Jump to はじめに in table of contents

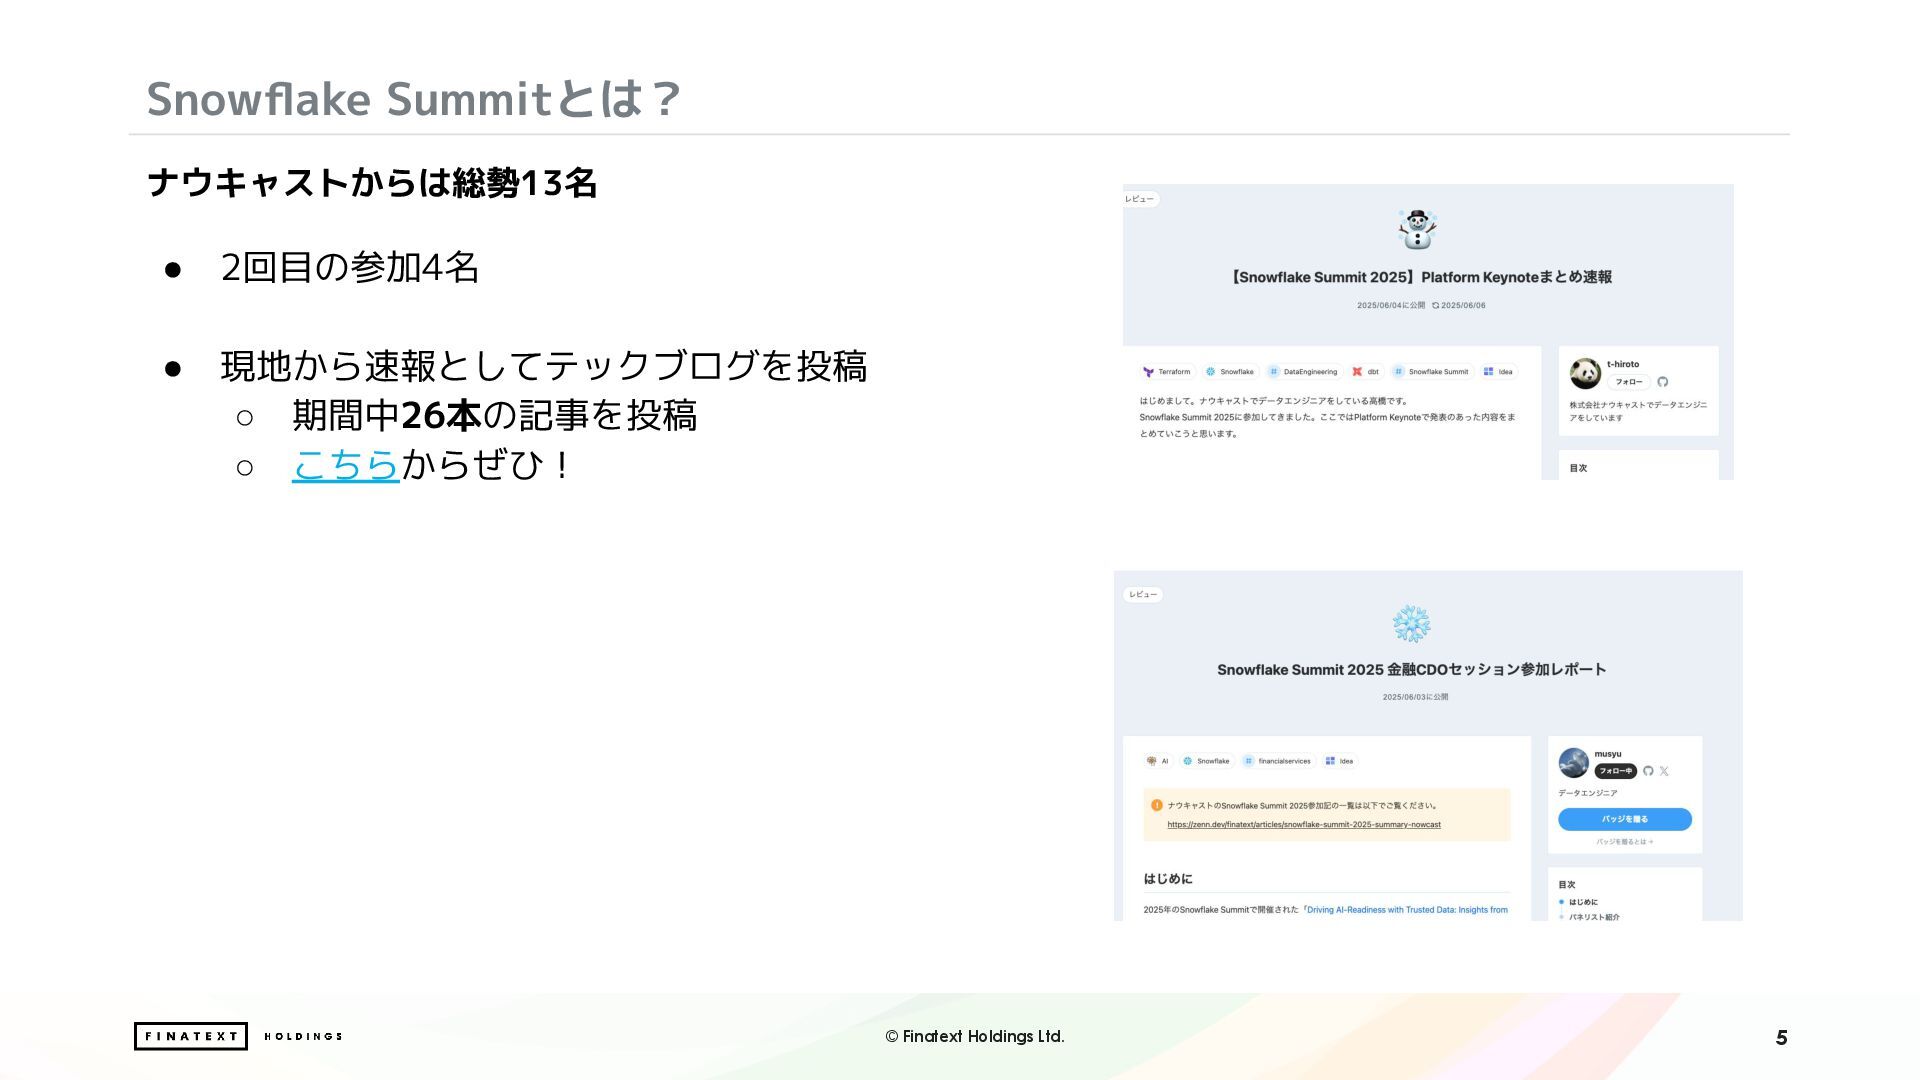pos(1583,902)
